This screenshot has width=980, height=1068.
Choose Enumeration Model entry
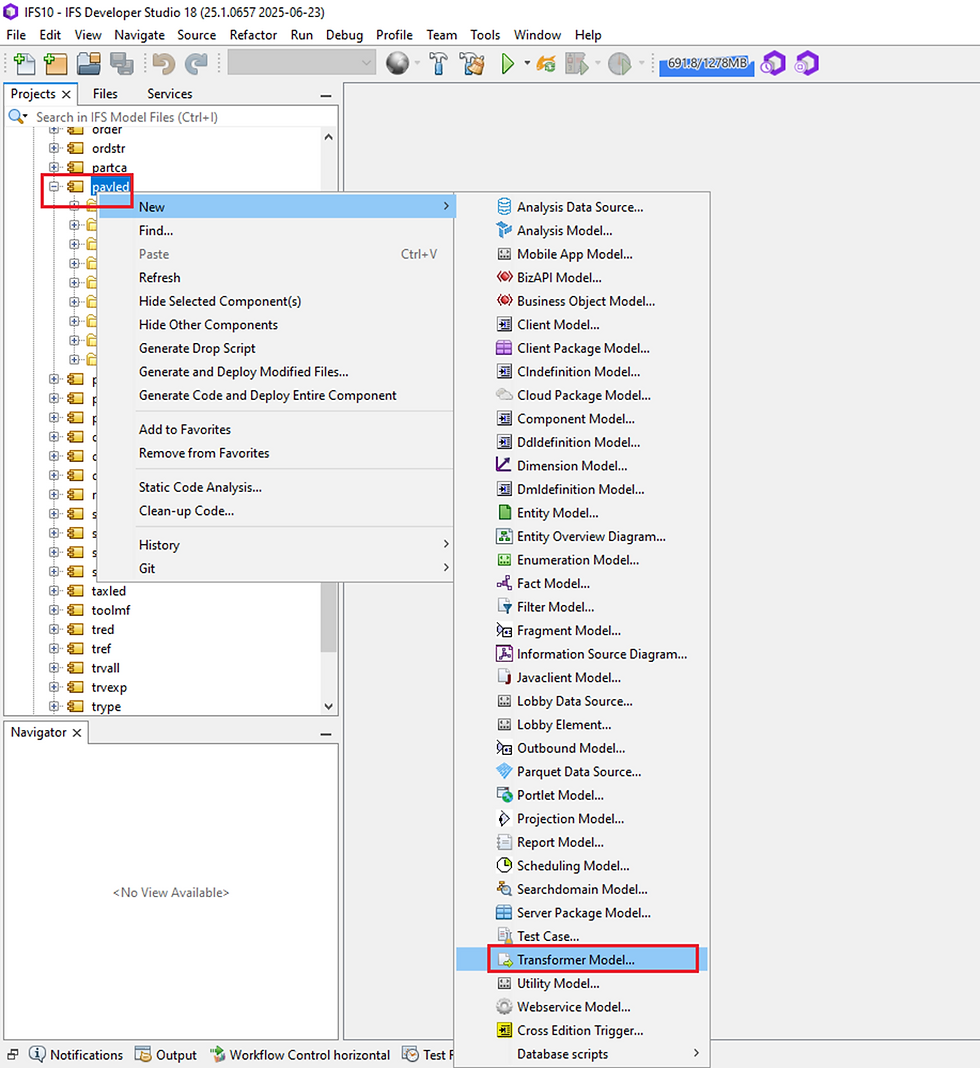click(x=582, y=560)
